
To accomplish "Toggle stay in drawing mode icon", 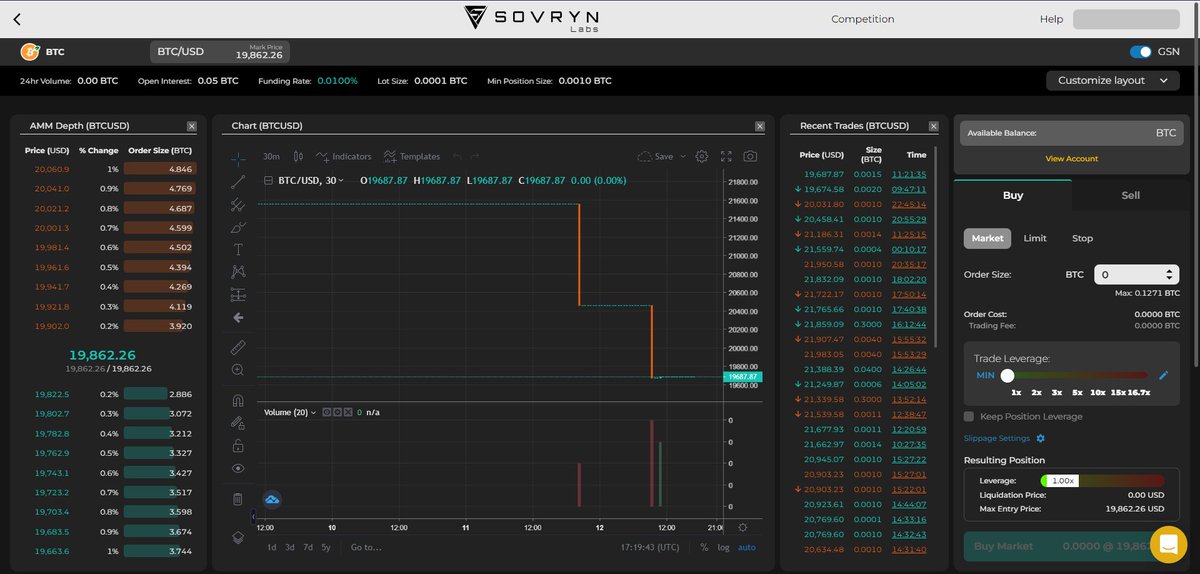I will click(238, 423).
